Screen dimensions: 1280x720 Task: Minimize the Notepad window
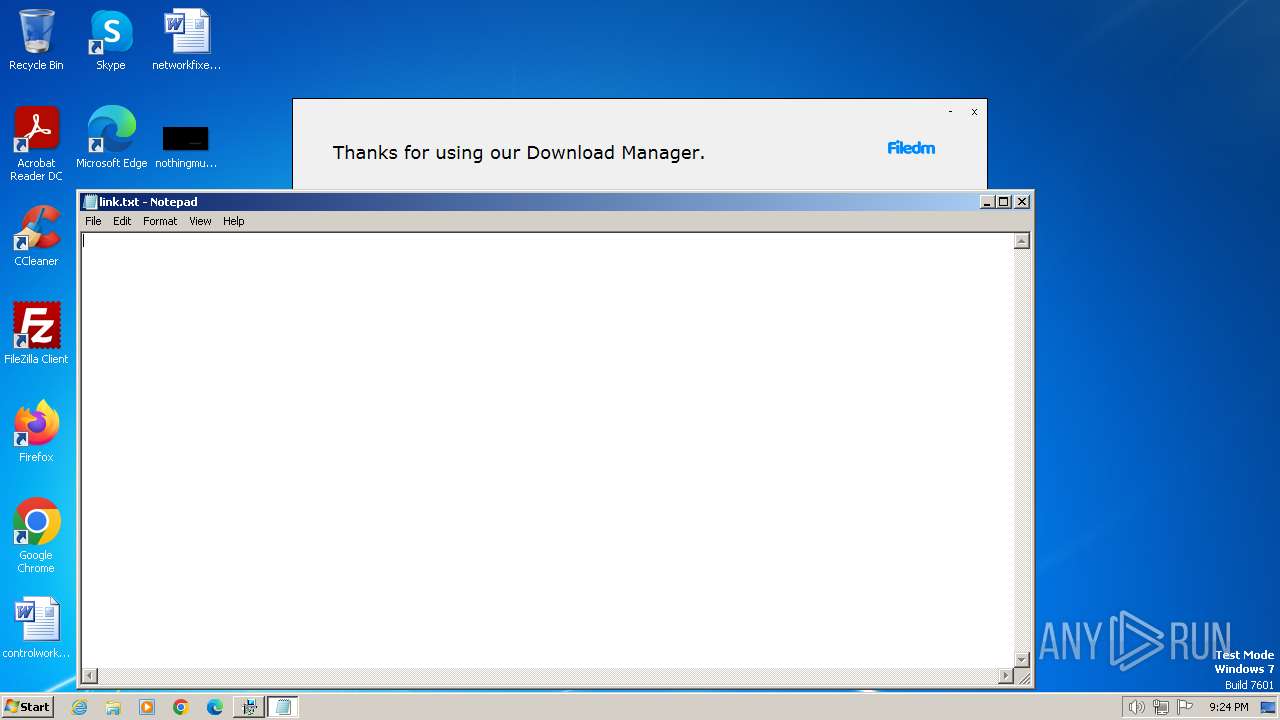point(987,202)
